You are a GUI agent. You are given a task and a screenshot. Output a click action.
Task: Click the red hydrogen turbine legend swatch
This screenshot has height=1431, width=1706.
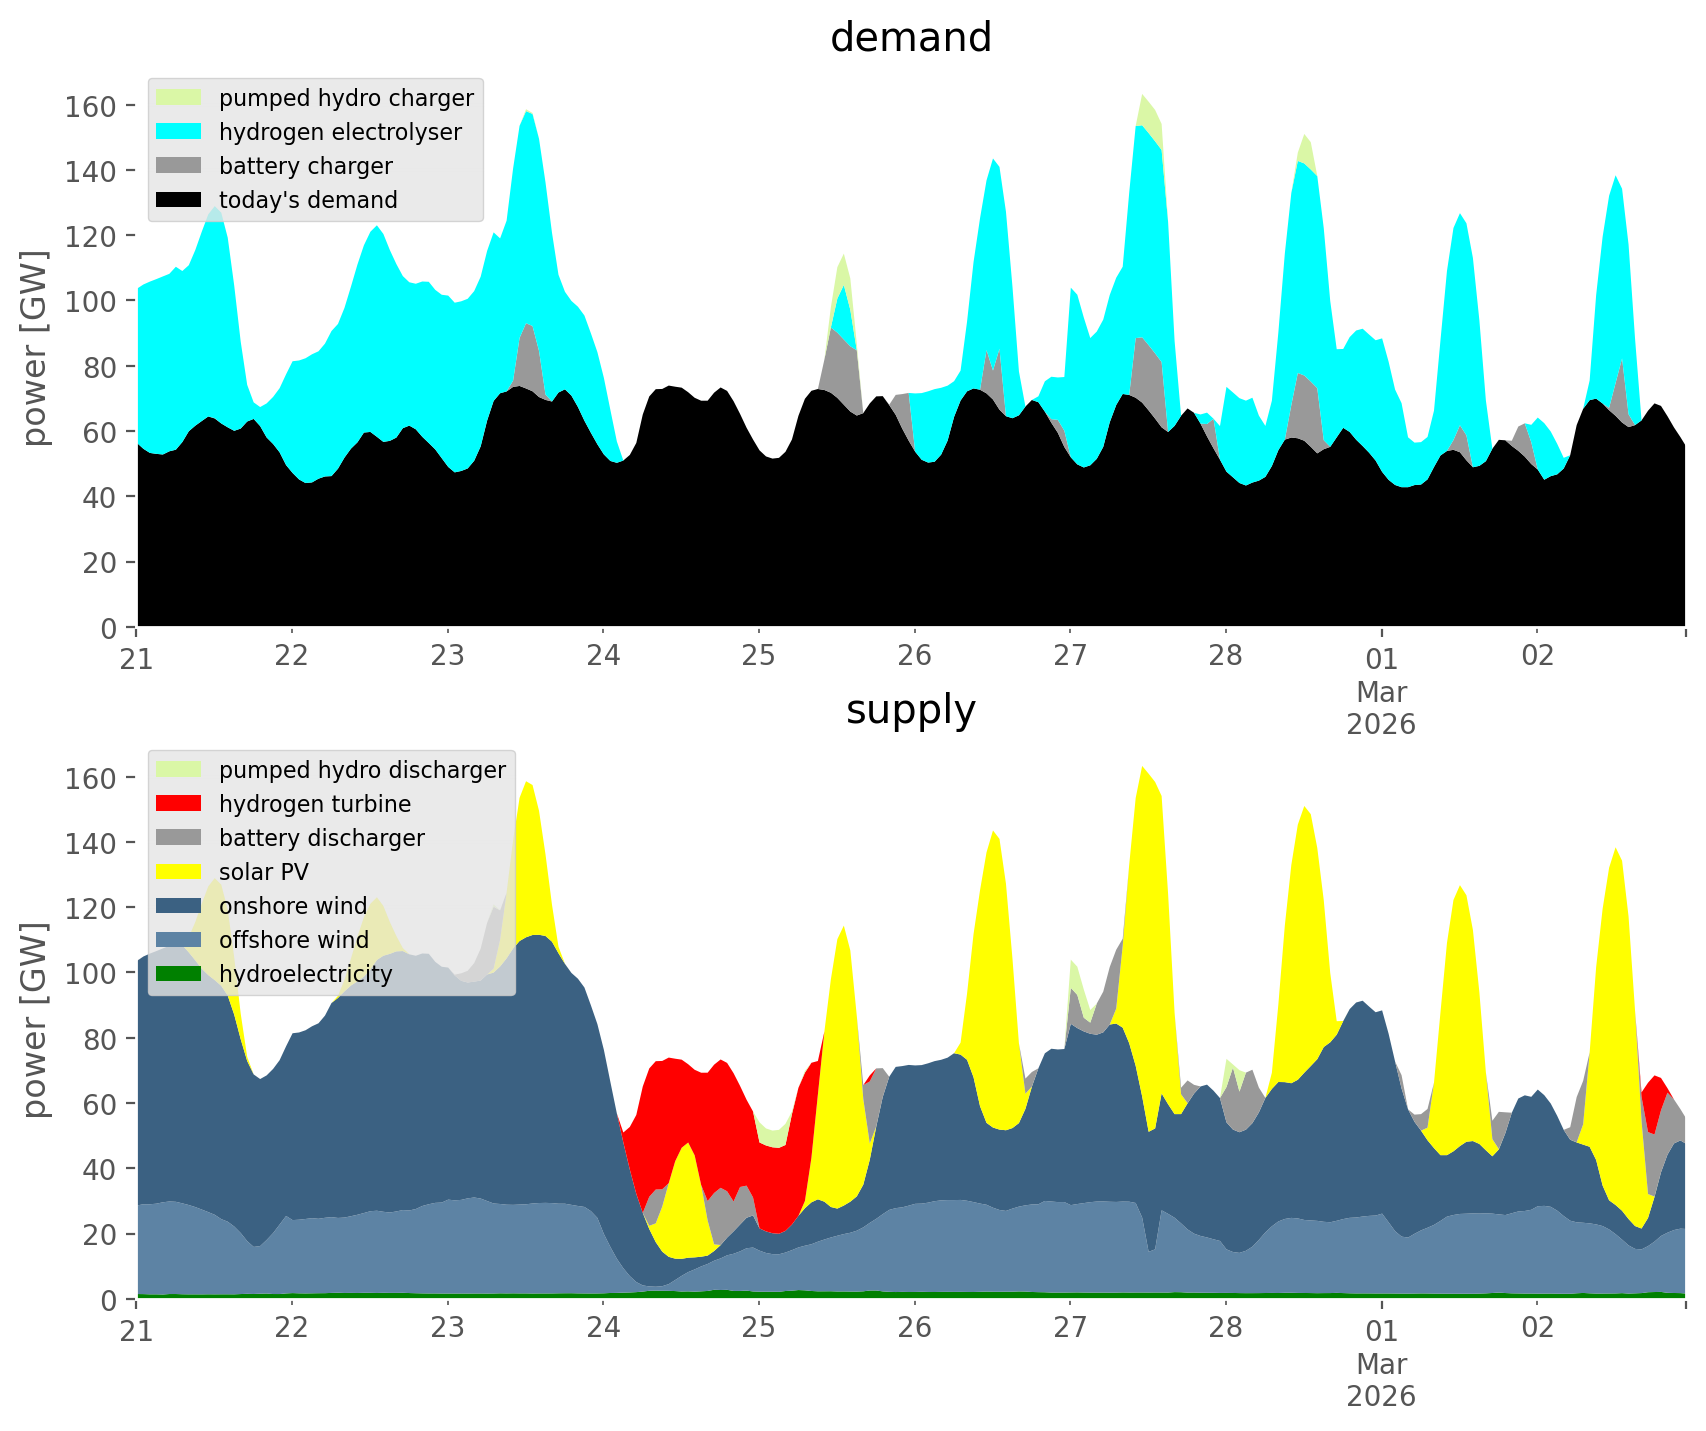pos(179,804)
